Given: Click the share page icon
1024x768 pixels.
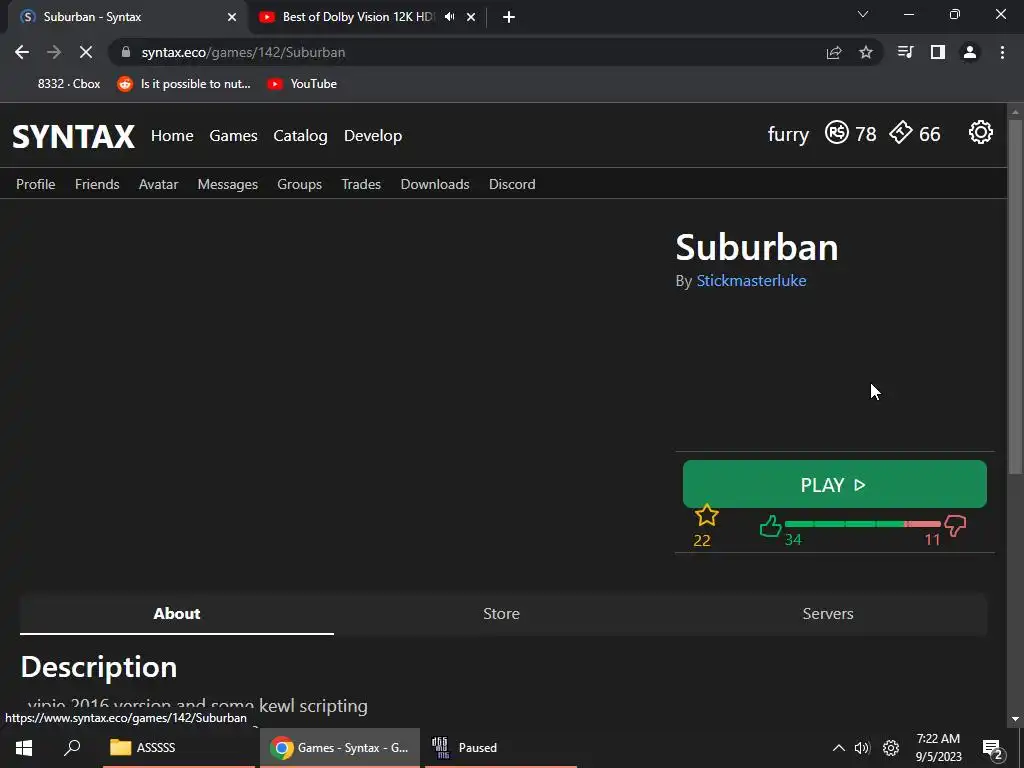Looking at the screenshot, I should [834, 52].
